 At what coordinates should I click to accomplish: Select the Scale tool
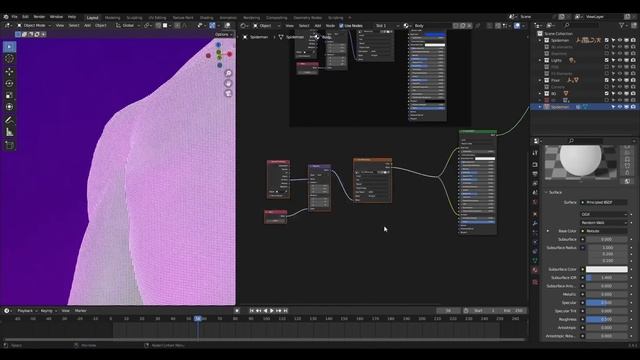(9, 95)
